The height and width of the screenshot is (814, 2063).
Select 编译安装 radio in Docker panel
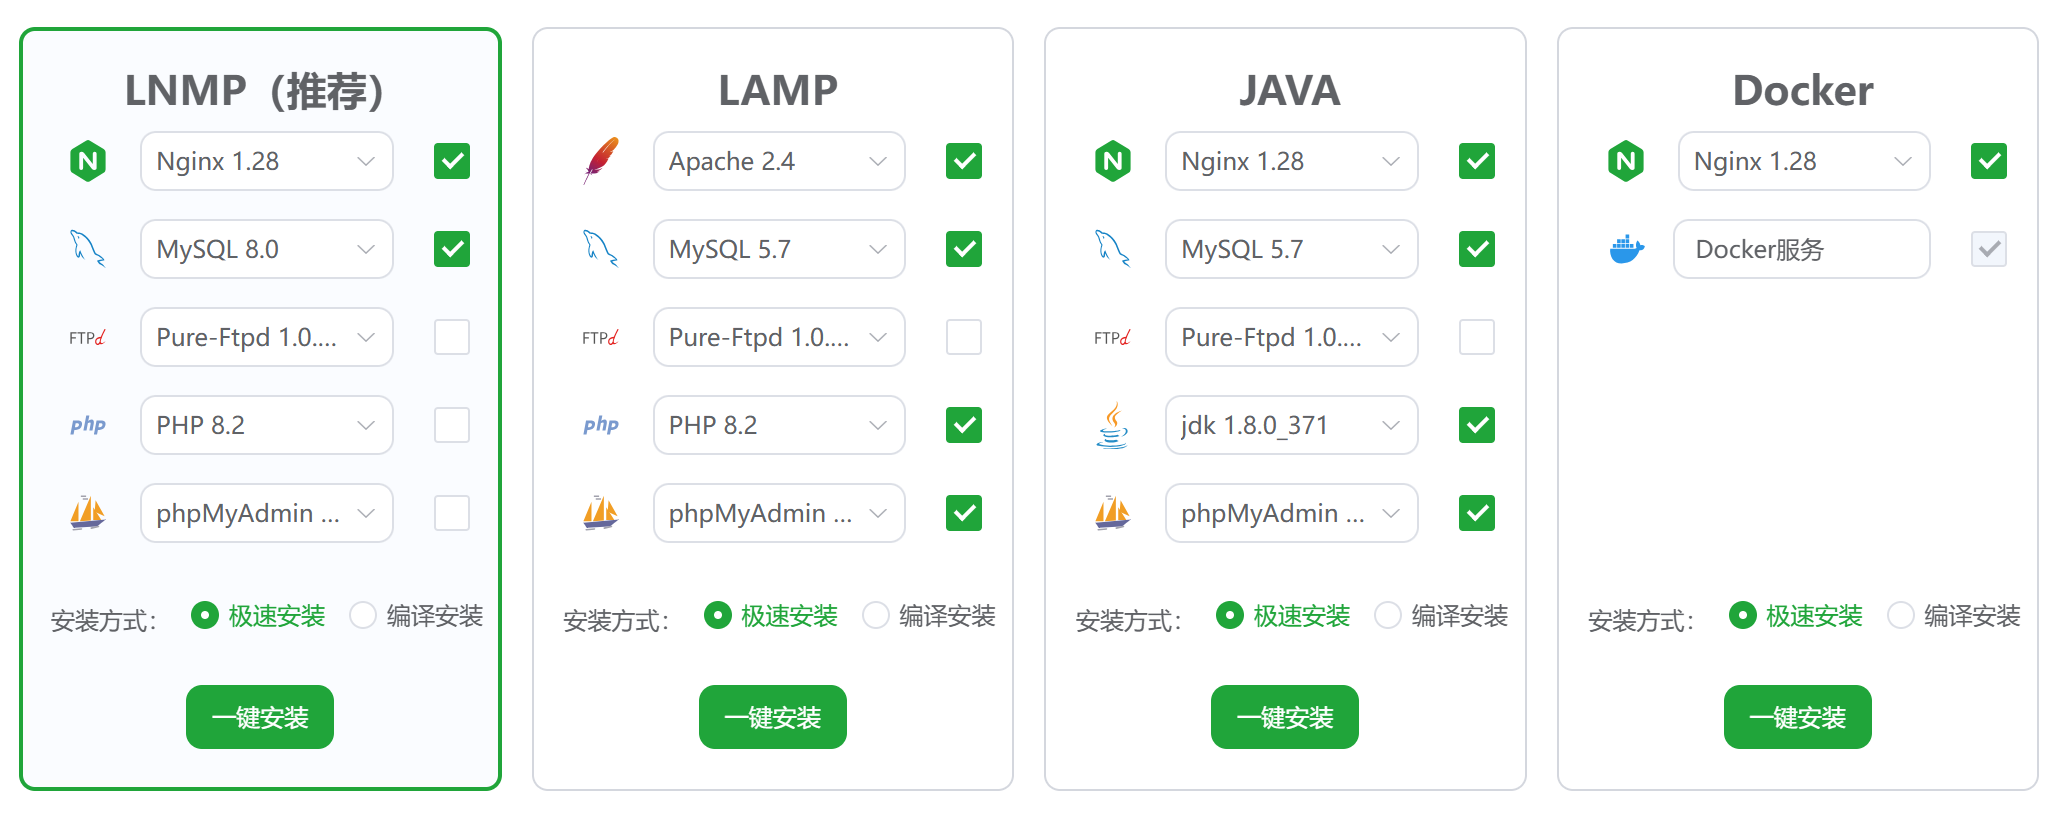pyautogui.click(x=1901, y=615)
